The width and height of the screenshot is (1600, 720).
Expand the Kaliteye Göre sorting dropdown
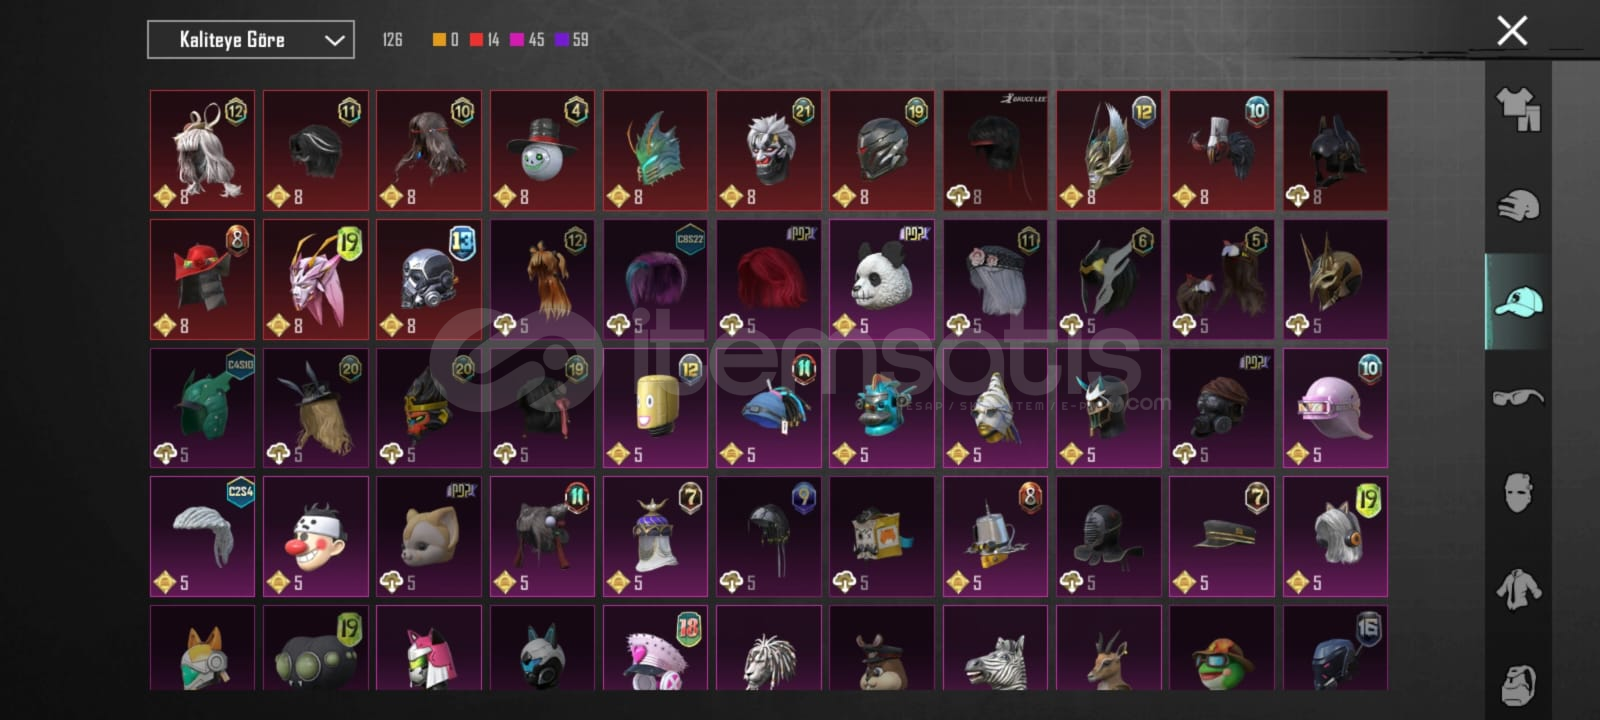point(251,40)
